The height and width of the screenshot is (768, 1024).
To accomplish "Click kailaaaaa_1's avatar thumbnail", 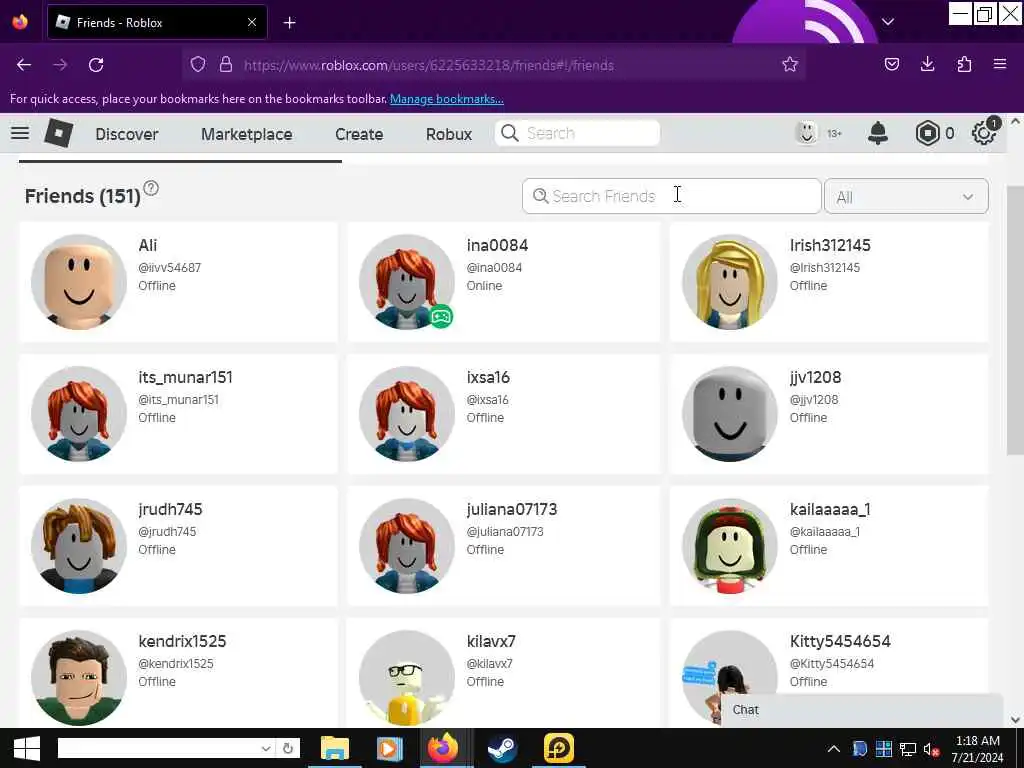I will click(x=729, y=546).
